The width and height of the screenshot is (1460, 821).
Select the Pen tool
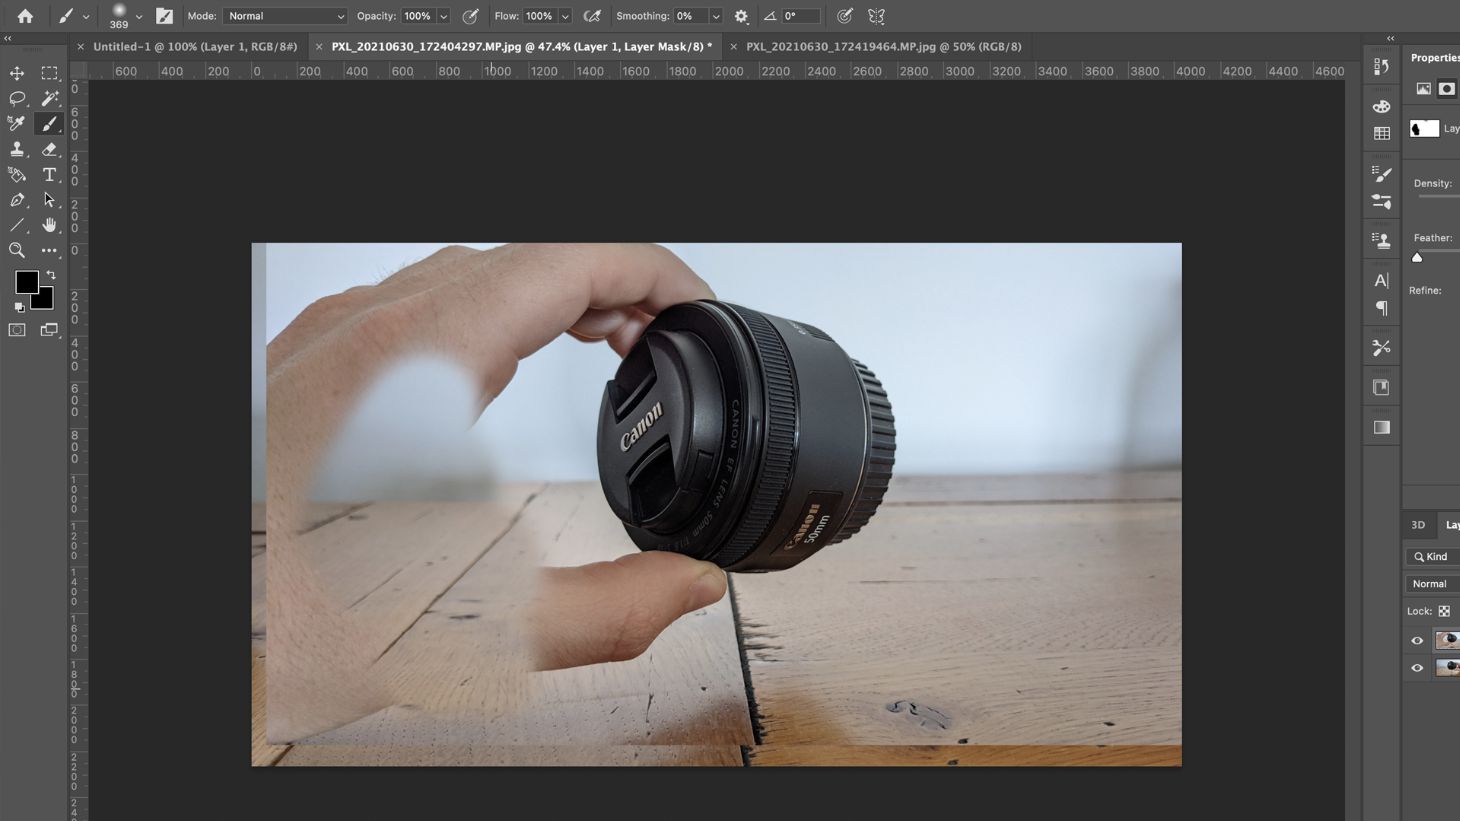16,199
